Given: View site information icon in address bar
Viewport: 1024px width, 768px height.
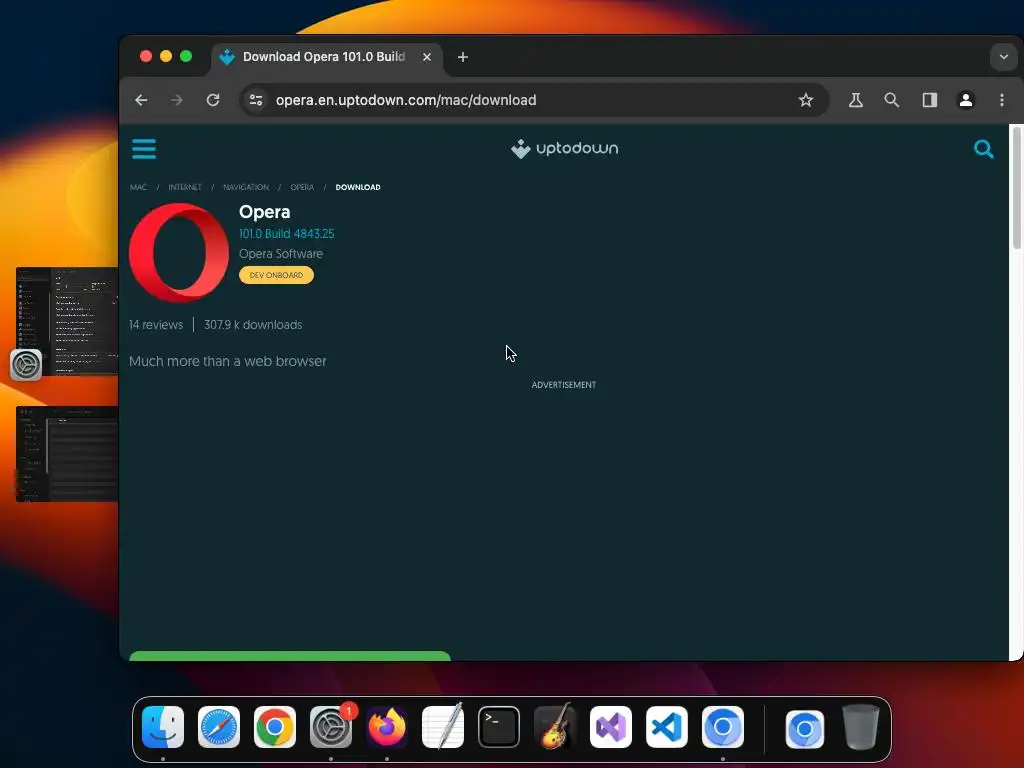Looking at the screenshot, I should 256,100.
